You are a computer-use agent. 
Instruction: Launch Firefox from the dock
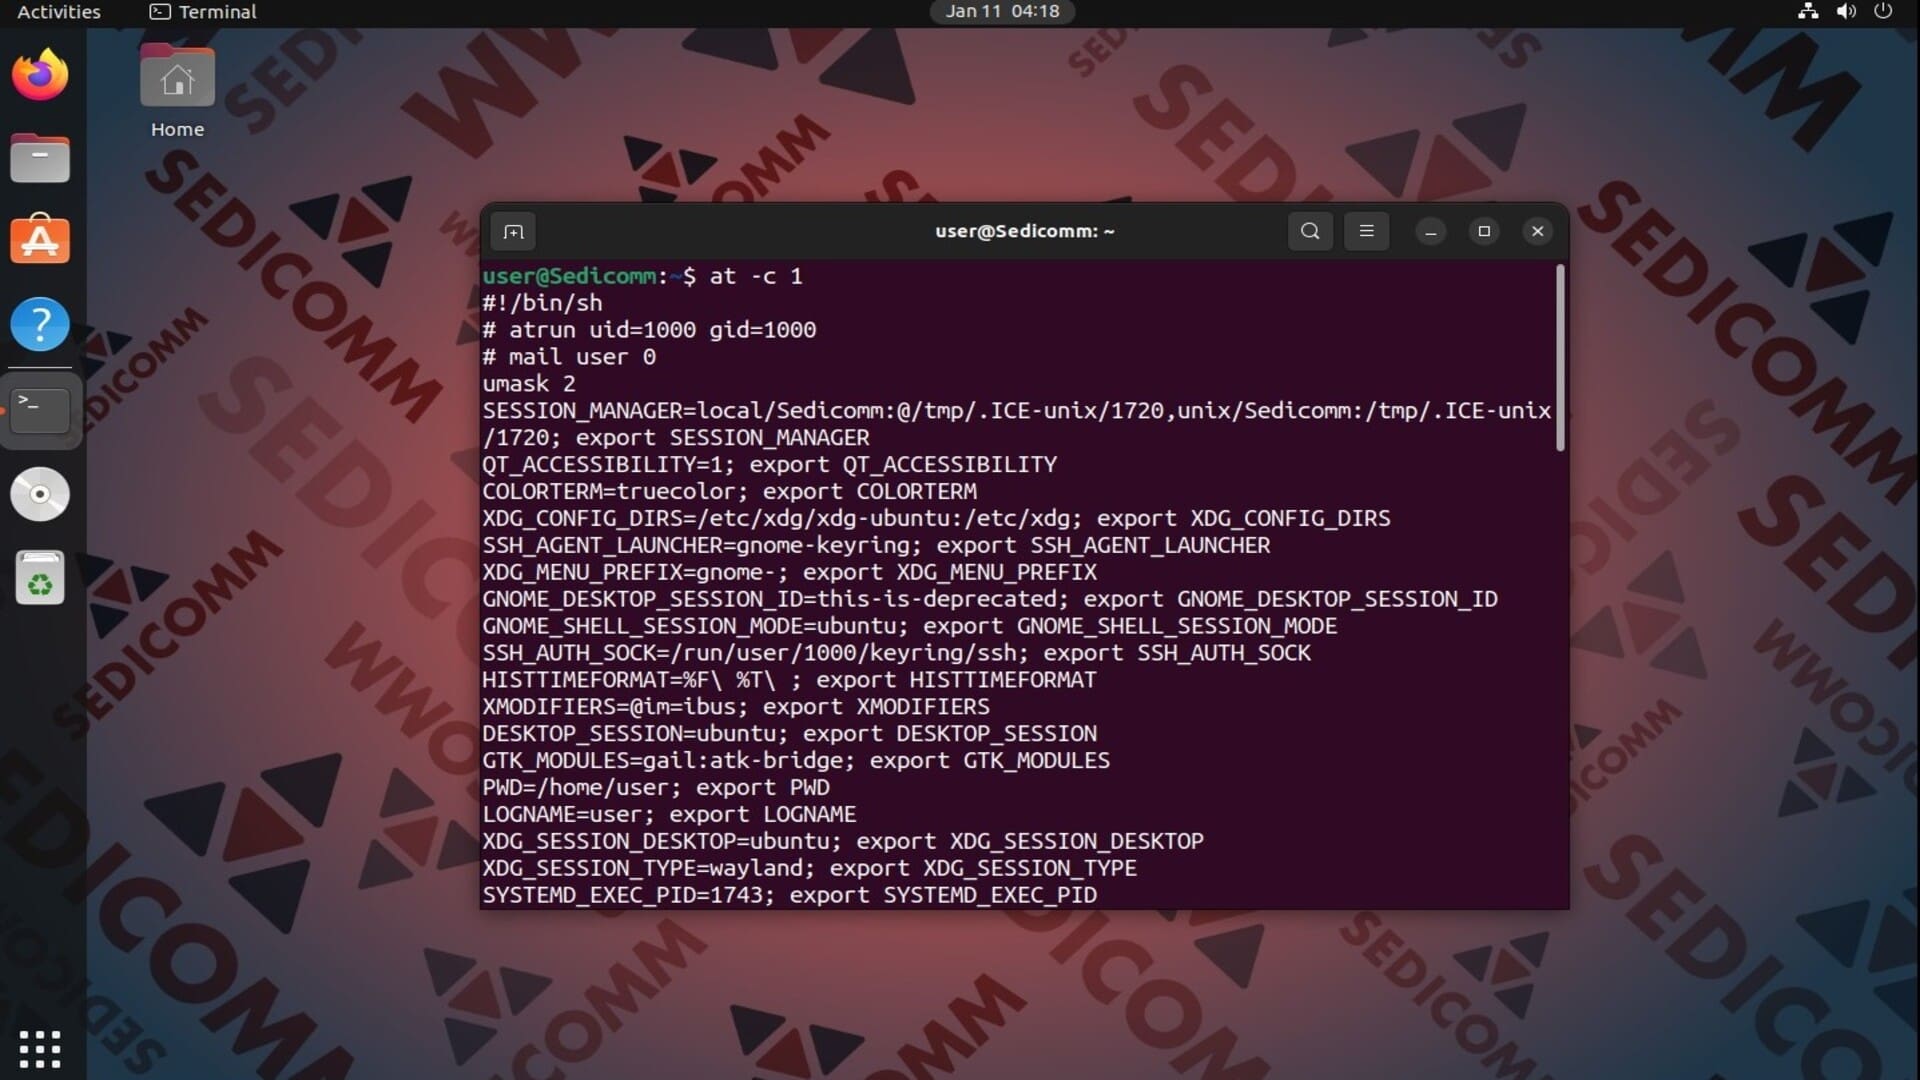40,75
